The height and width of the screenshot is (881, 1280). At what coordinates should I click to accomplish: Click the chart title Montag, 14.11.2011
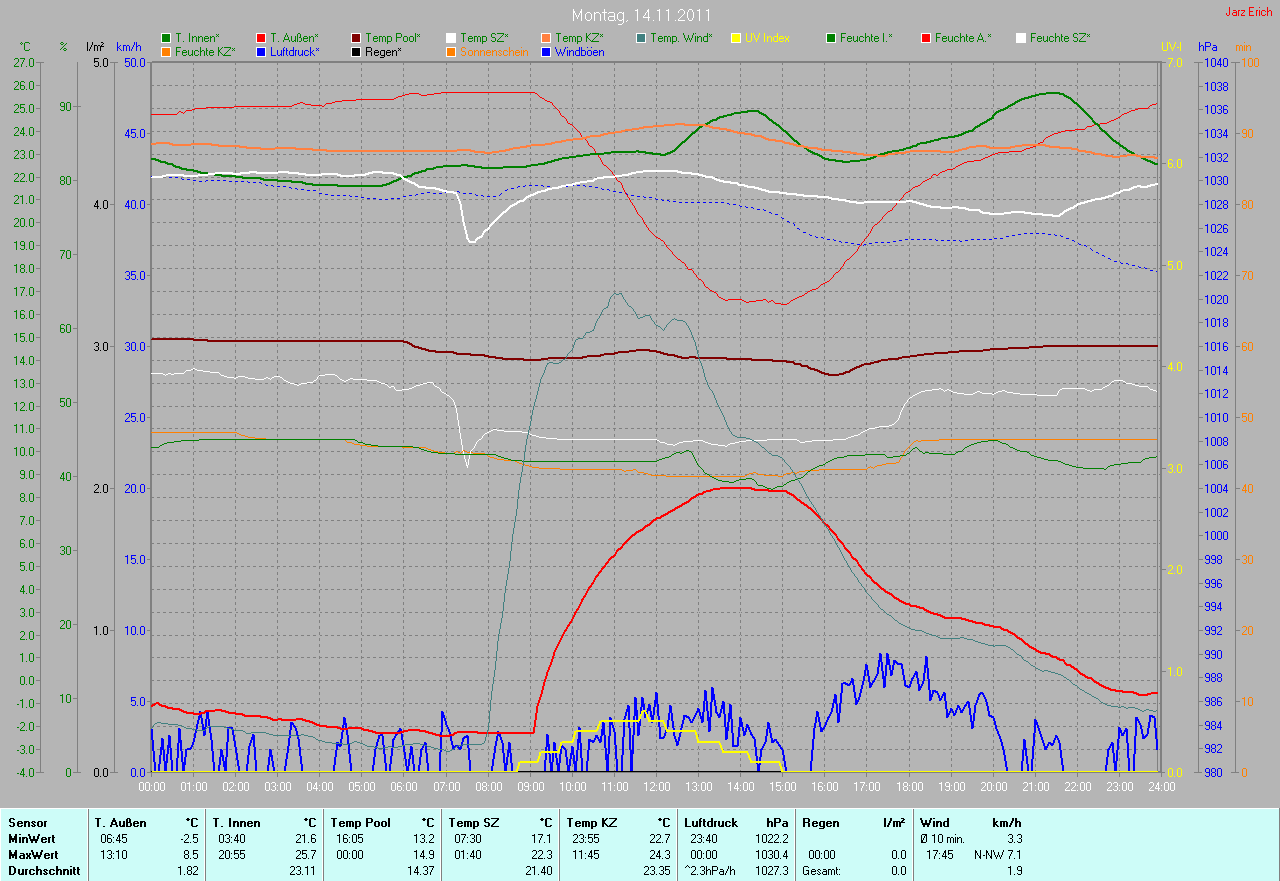[641, 16]
